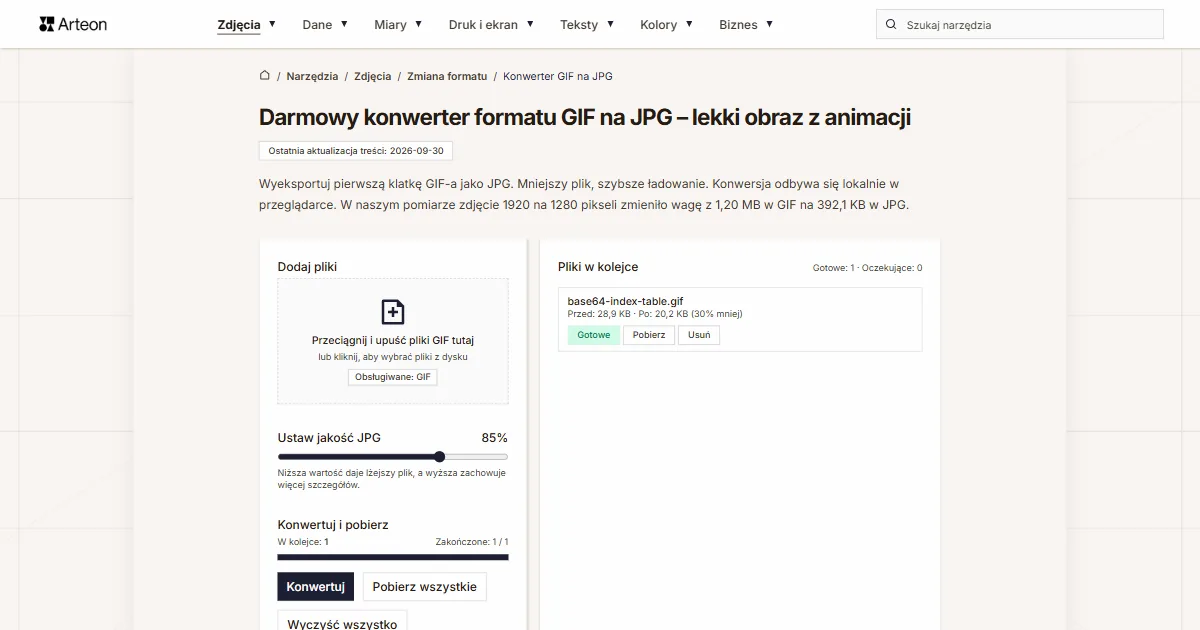
Task: Click the Ostatnia aktualizacja treści date badge
Action: [x=358, y=150]
